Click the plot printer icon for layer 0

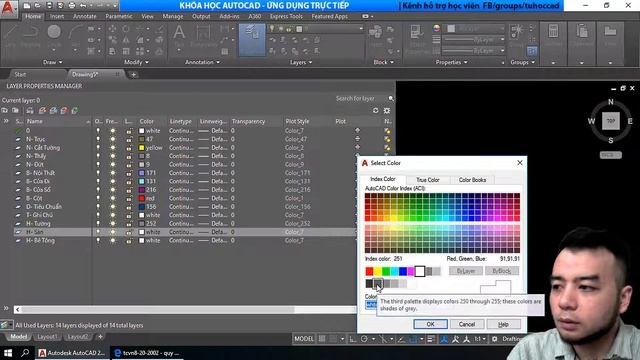point(358,131)
